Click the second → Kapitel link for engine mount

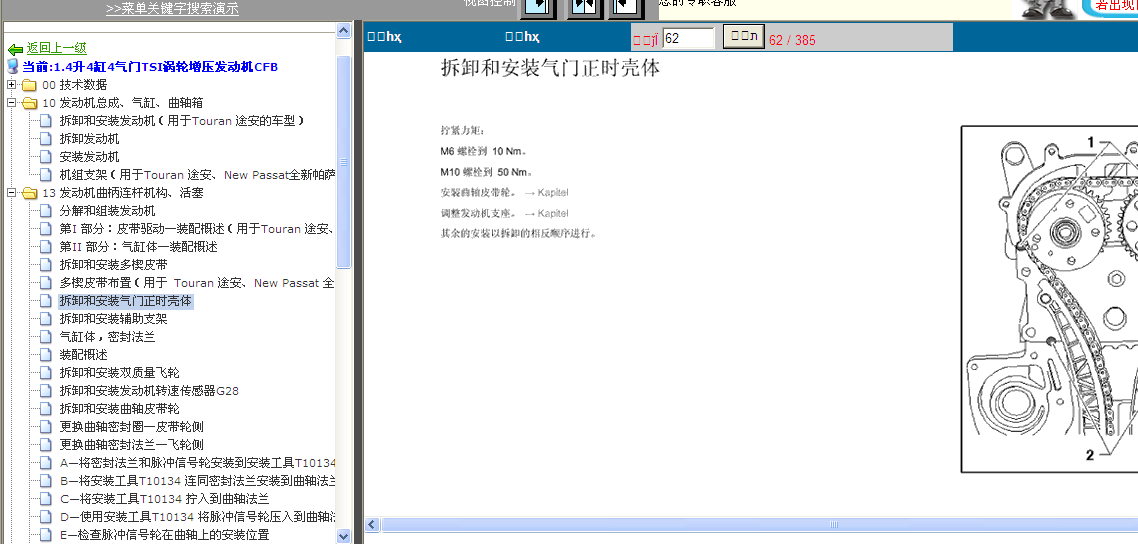point(547,213)
